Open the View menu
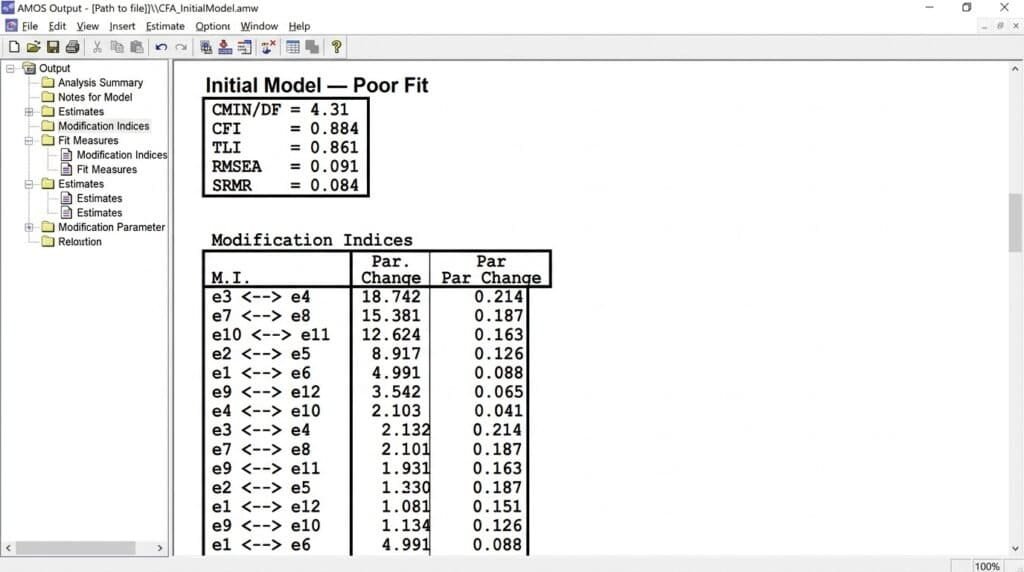 coord(88,26)
